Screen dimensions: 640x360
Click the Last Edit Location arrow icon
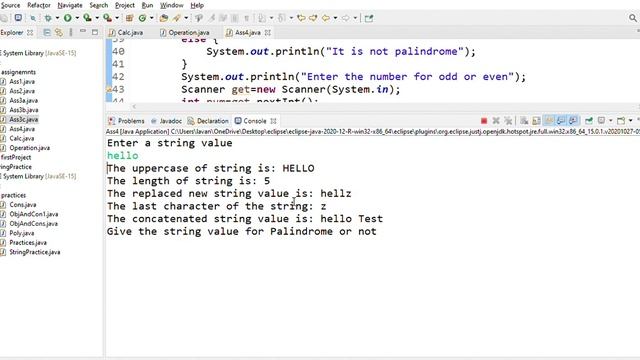point(301,18)
